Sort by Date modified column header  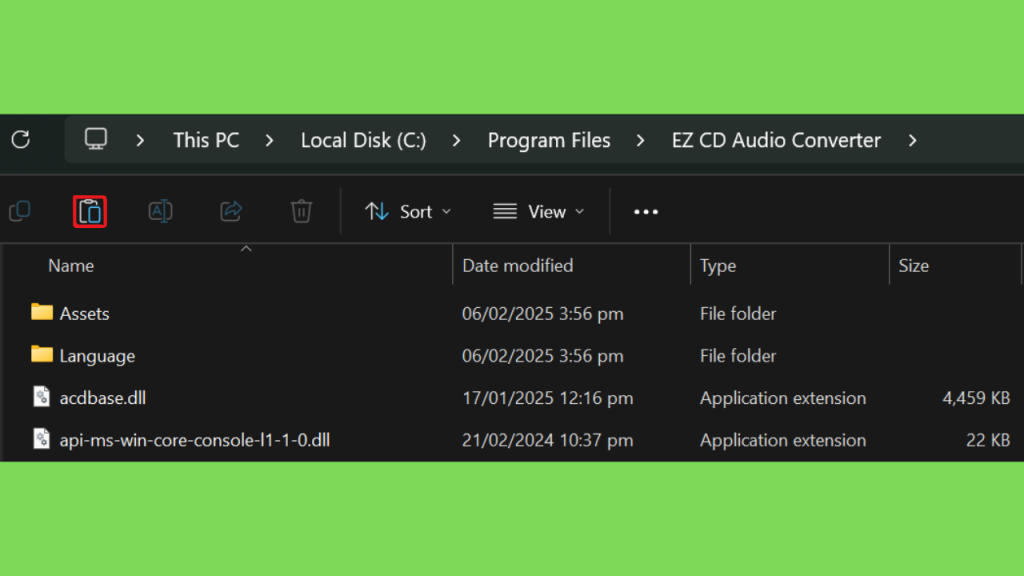tap(517, 266)
